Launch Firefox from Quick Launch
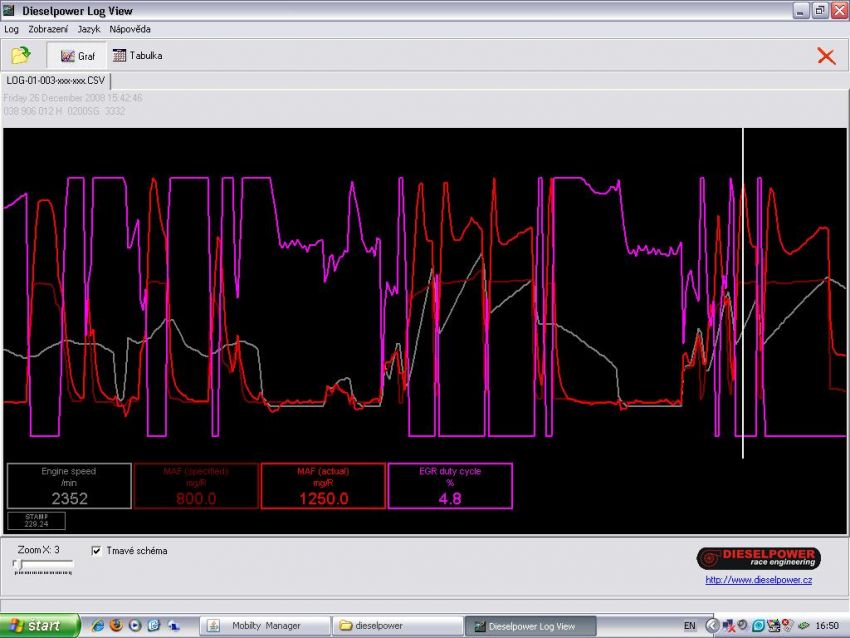850x638 pixels. pos(116,626)
